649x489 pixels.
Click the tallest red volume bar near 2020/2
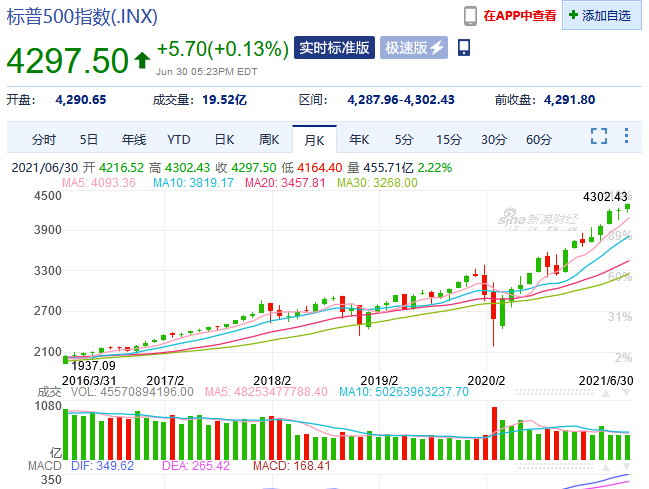point(494,434)
